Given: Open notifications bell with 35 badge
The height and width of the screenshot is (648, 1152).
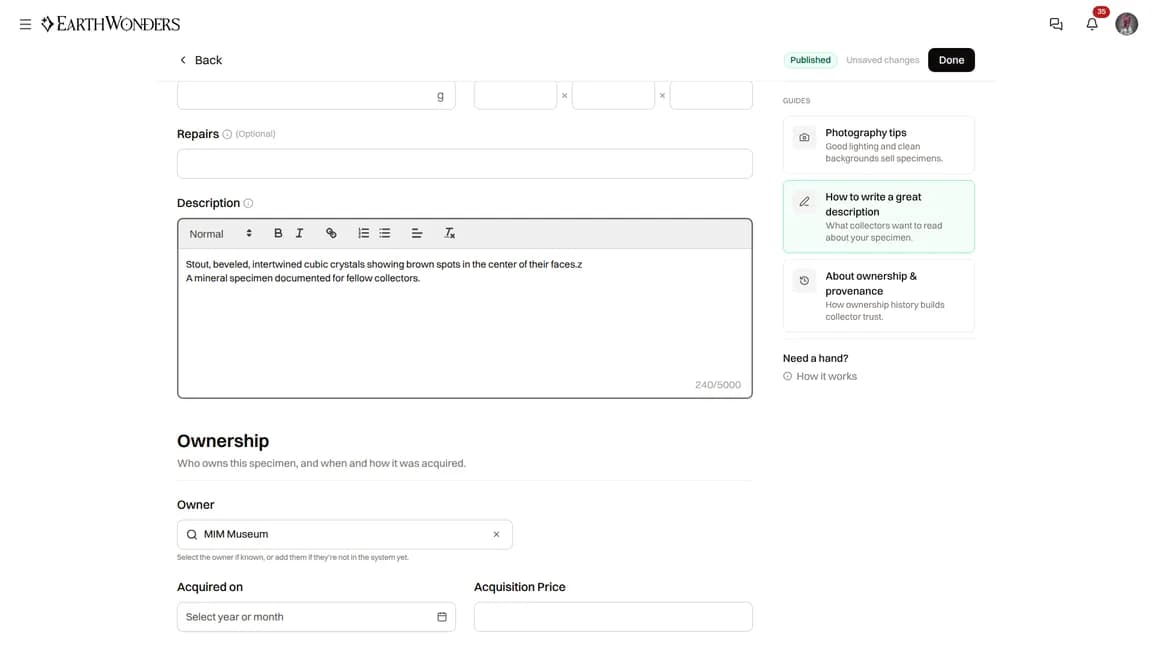Looking at the screenshot, I should click(x=1092, y=24).
